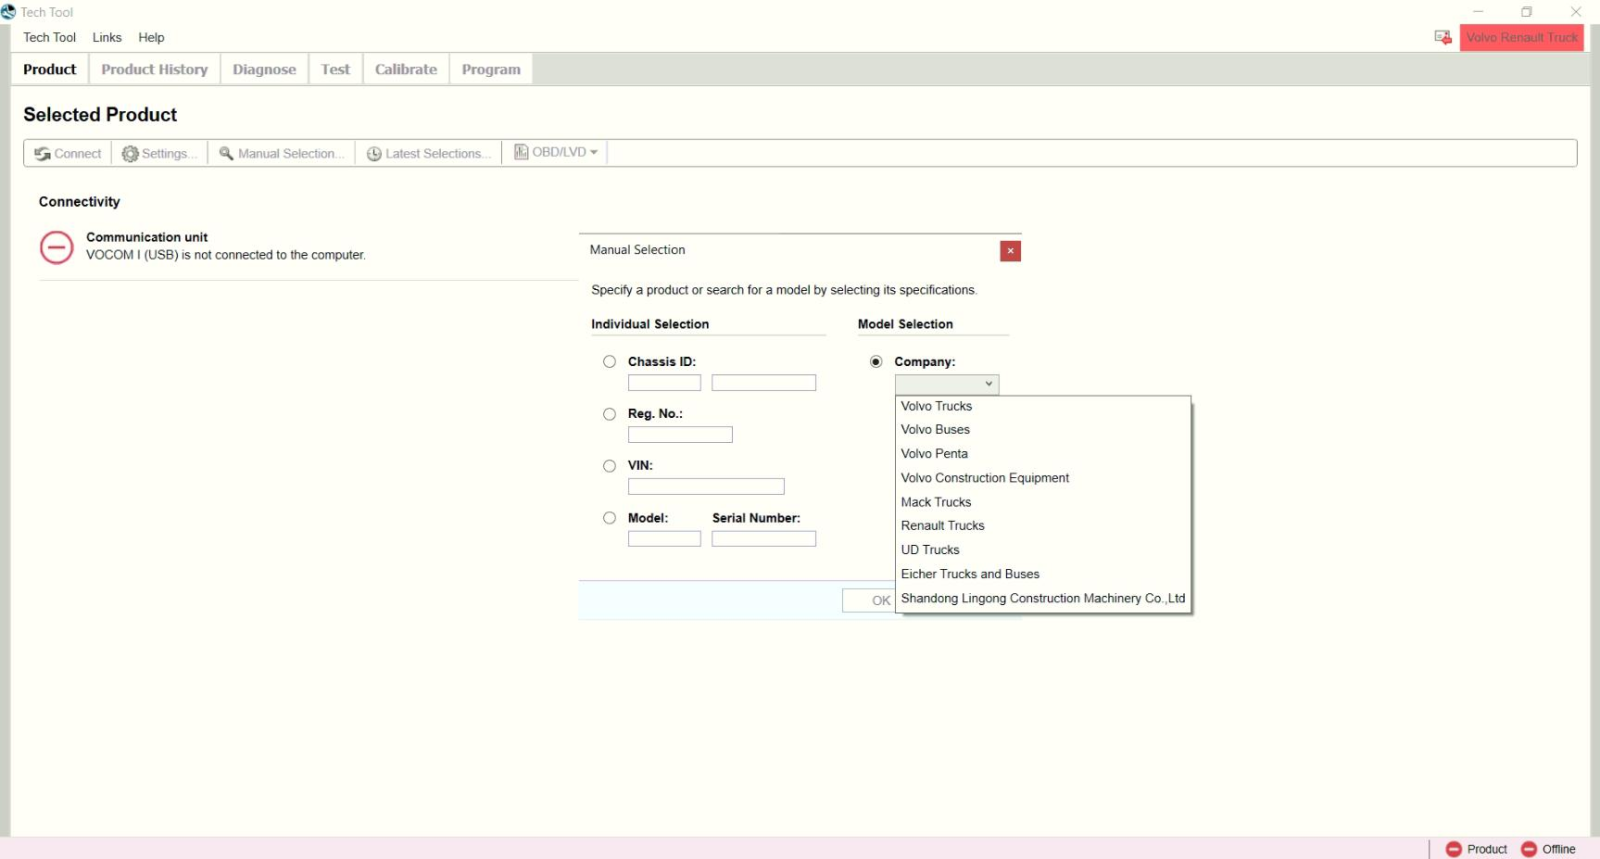Switch to the Product tab

[x=50, y=69]
